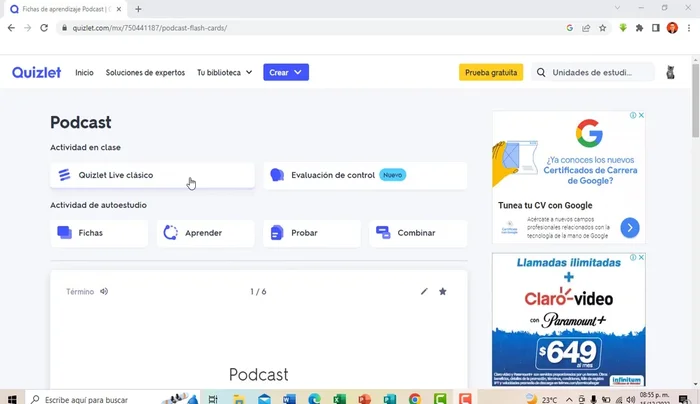Star the current flashcard

[442, 292]
